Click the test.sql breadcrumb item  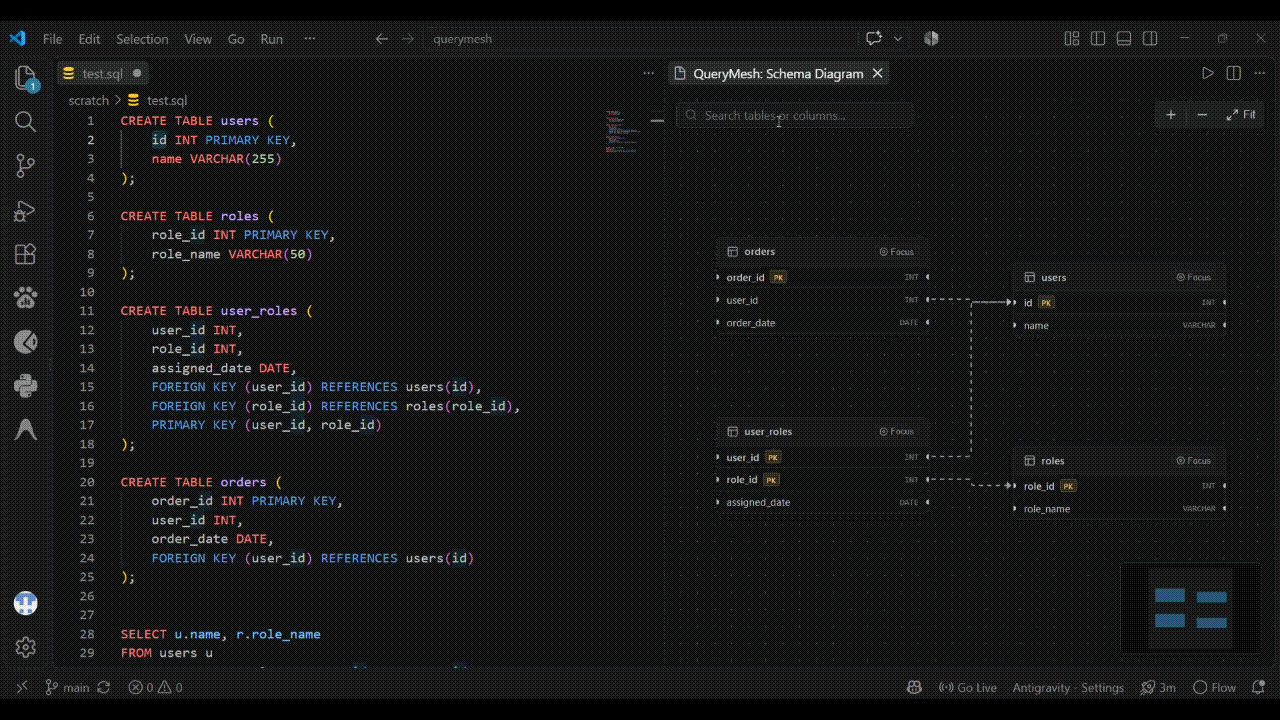[158, 100]
